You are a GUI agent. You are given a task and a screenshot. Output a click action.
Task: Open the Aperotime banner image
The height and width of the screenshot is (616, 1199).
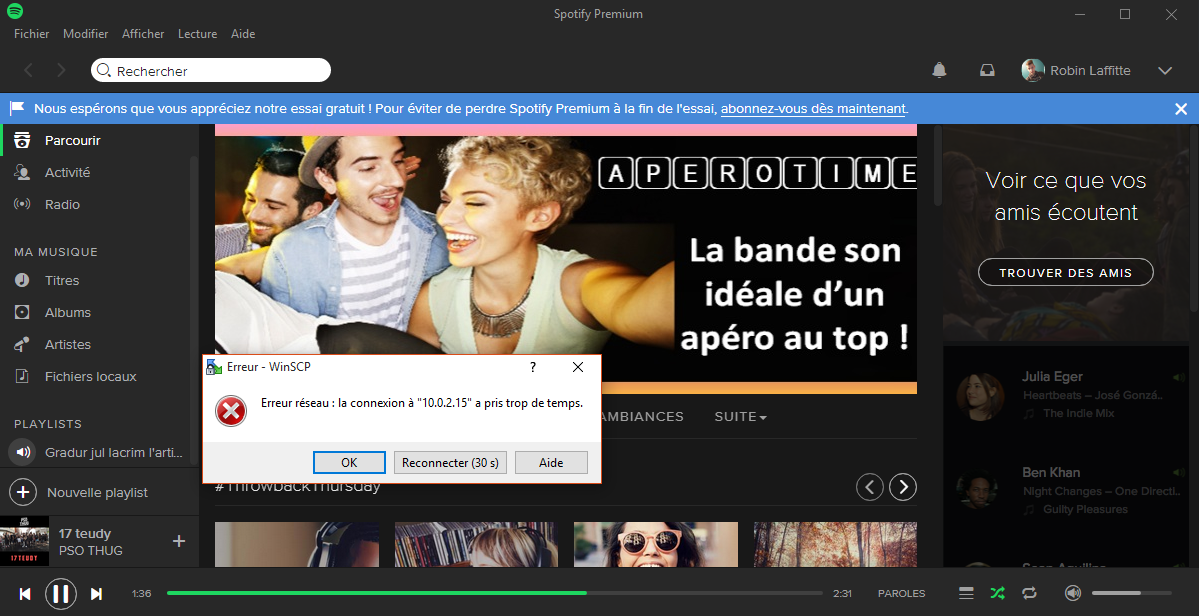tap(566, 258)
